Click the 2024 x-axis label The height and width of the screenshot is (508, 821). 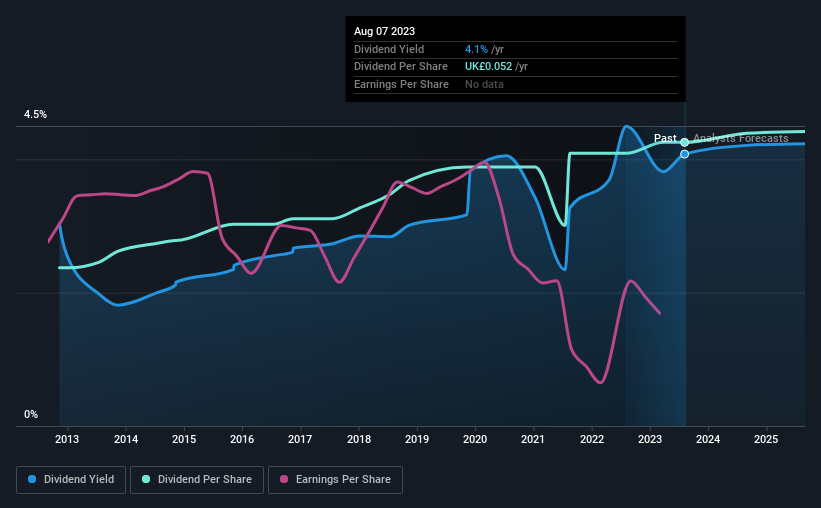coord(708,439)
